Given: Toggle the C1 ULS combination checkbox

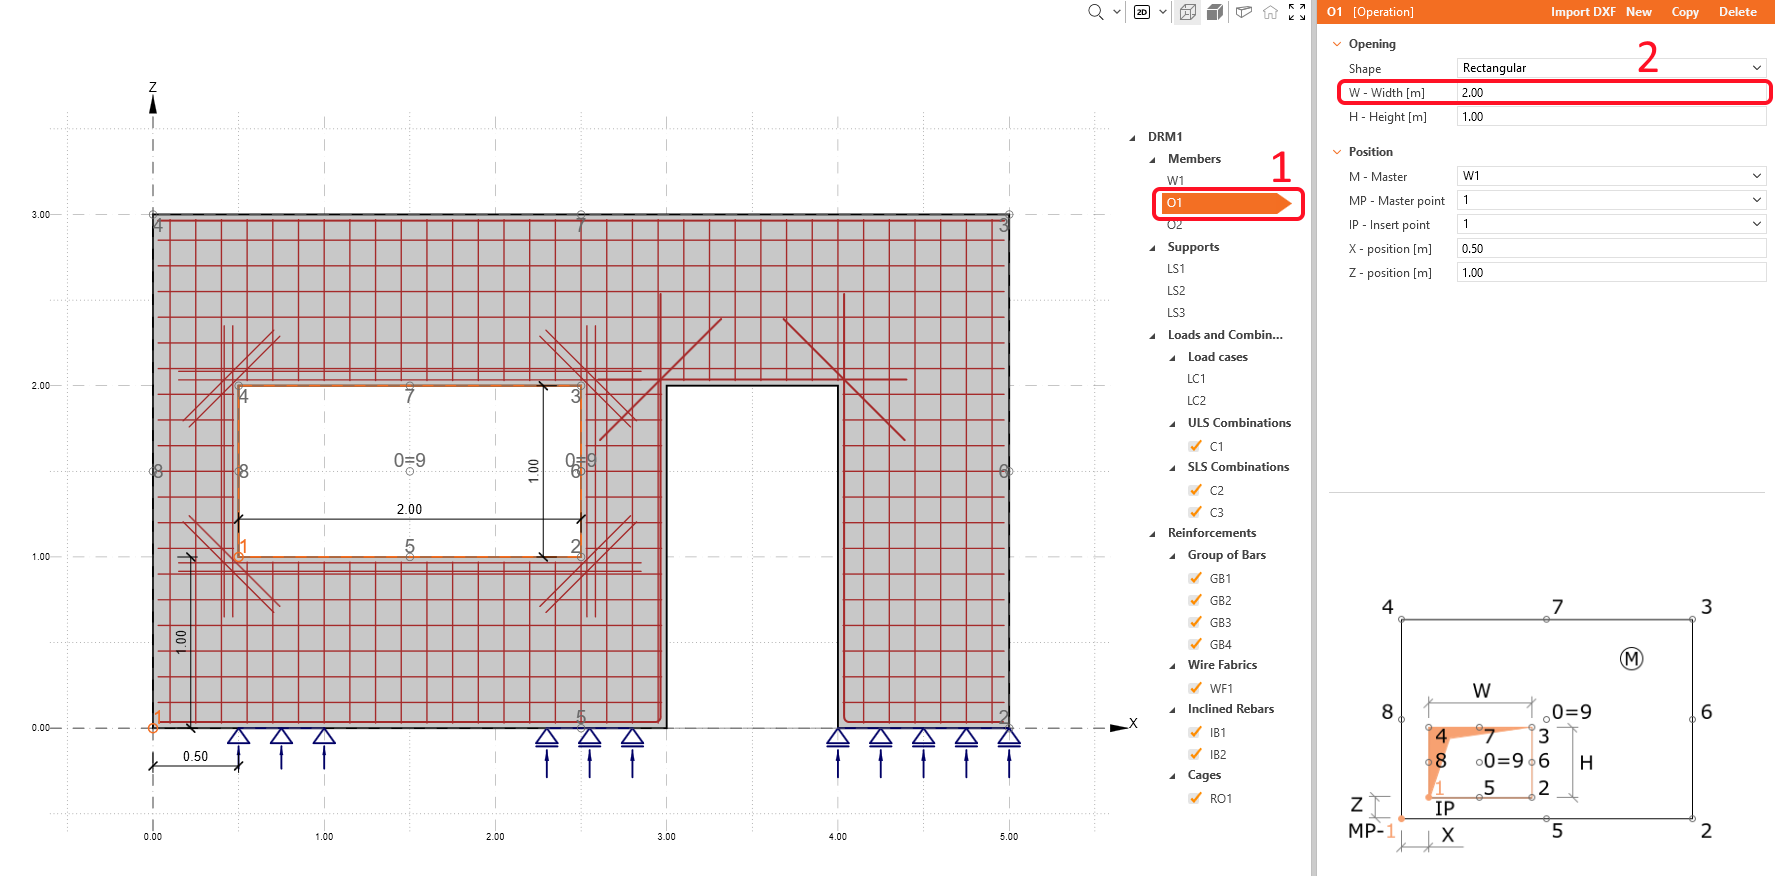Looking at the screenshot, I should (1195, 446).
